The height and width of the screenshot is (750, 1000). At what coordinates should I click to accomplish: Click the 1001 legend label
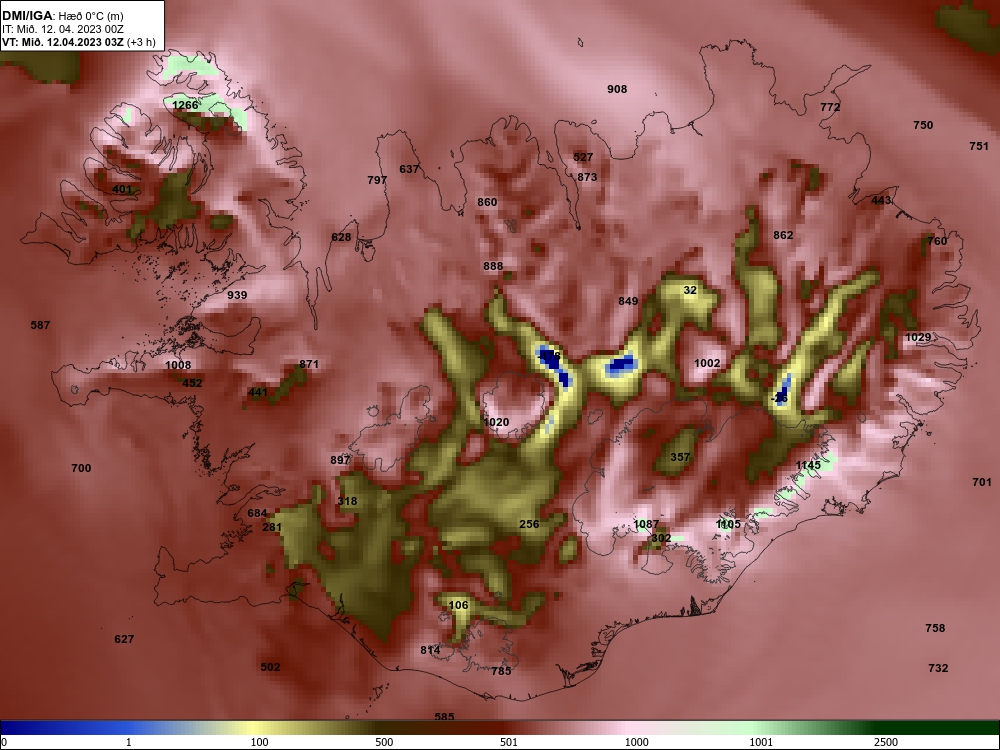(x=761, y=742)
